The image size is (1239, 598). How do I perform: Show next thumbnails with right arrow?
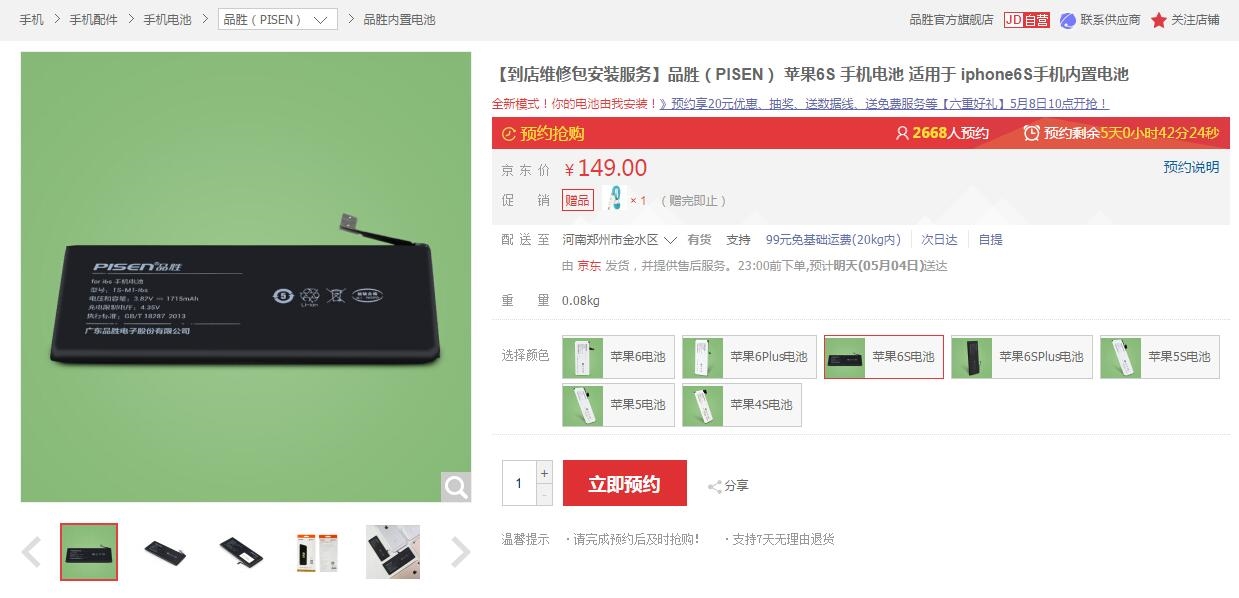[459, 552]
